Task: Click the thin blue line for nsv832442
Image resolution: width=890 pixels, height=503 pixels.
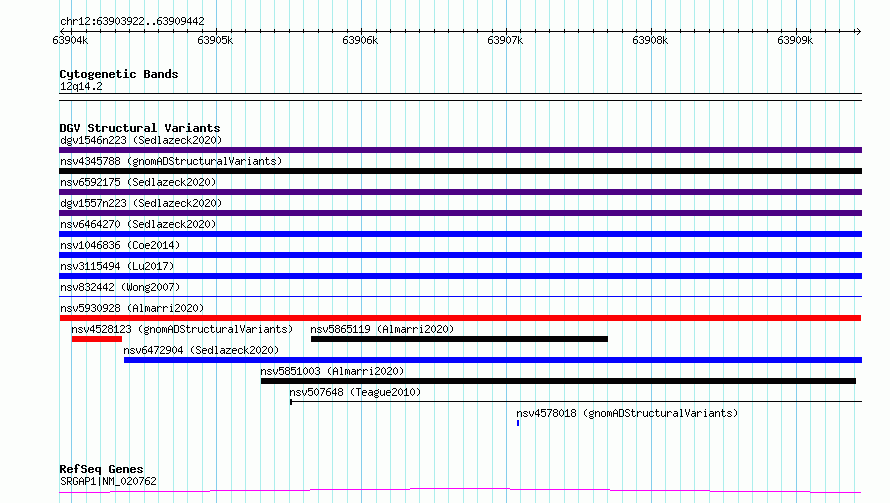Action: click(x=460, y=296)
